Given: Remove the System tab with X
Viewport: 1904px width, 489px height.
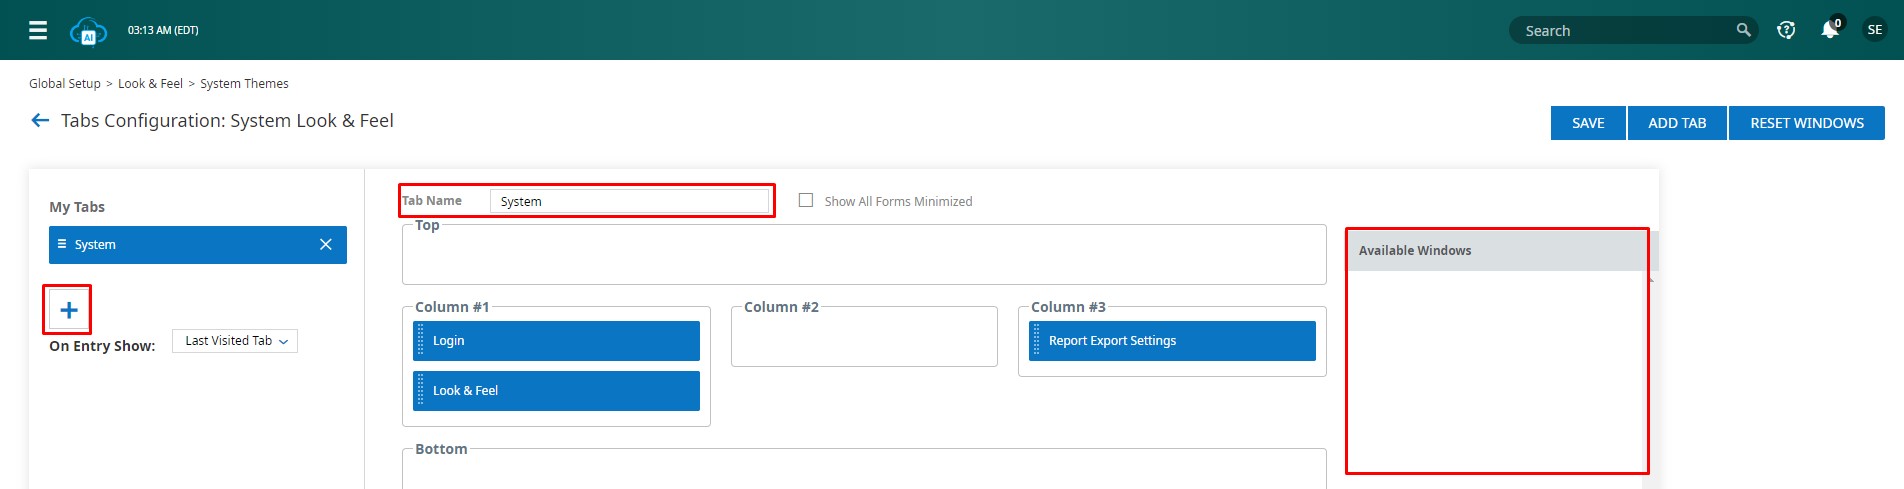Looking at the screenshot, I should [325, 245].
